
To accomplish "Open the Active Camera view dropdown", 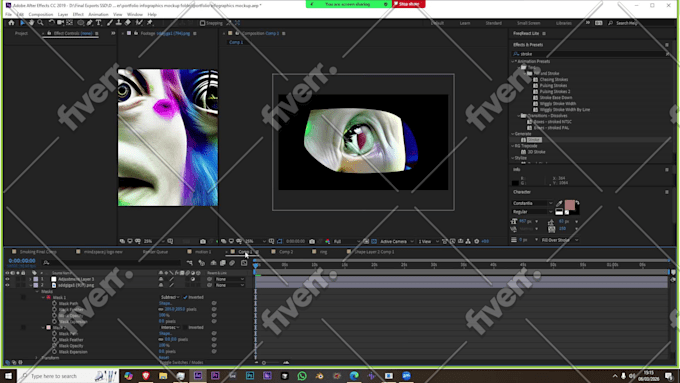I will 396,241.
